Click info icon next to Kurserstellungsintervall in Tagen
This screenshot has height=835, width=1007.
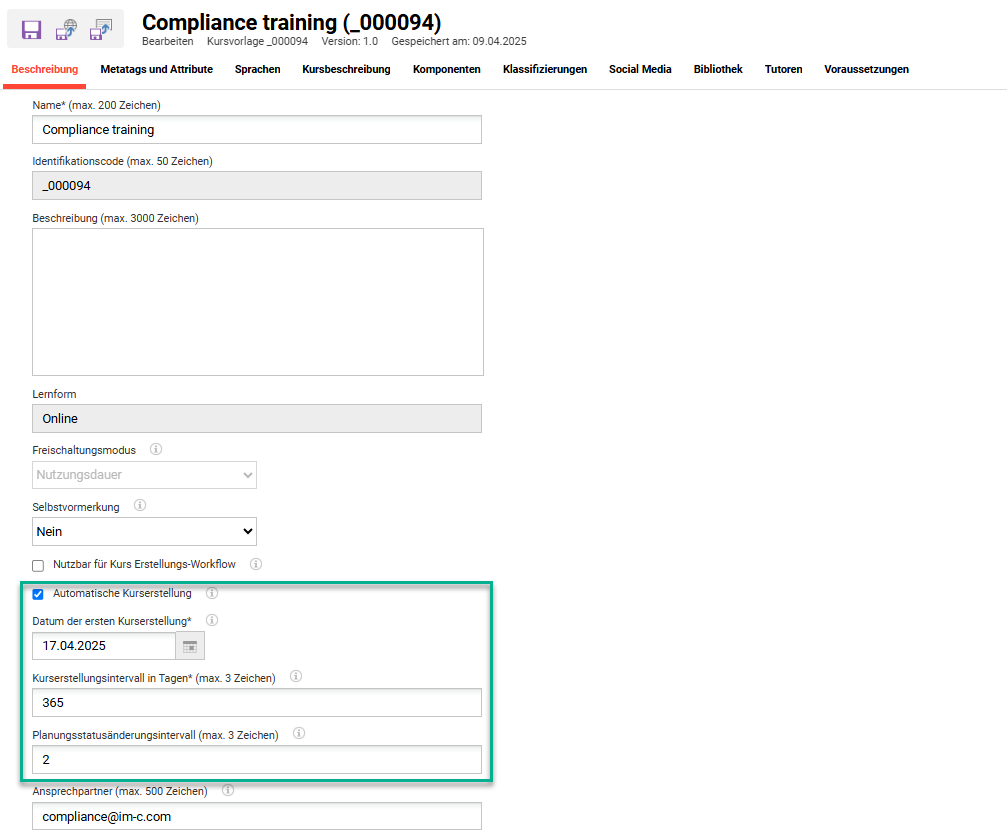pyautogui.click(x=296, y=677)
